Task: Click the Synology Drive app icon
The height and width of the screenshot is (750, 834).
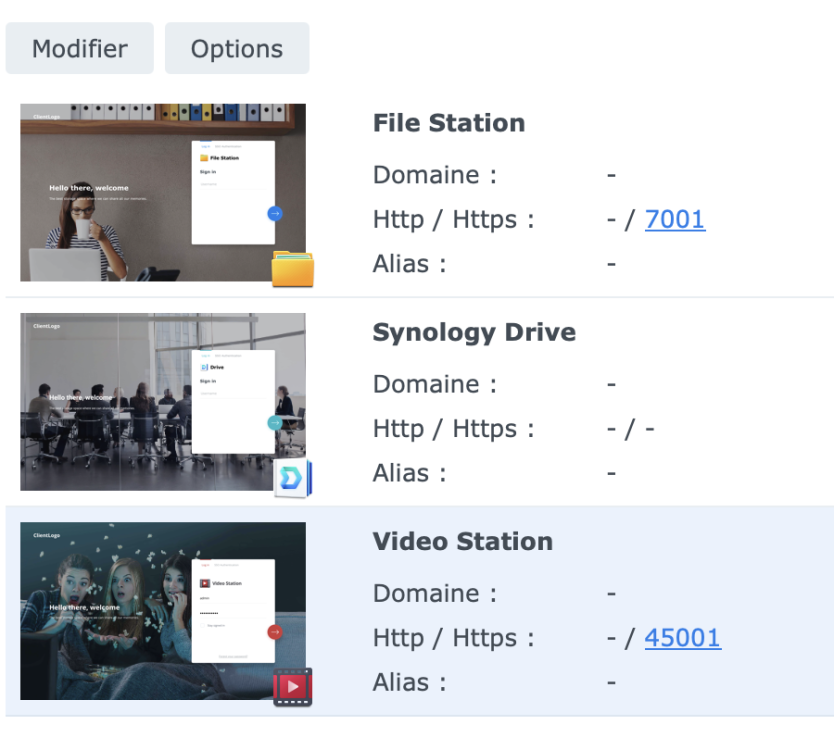Action: pyautogui.click(x=293, y=478)
